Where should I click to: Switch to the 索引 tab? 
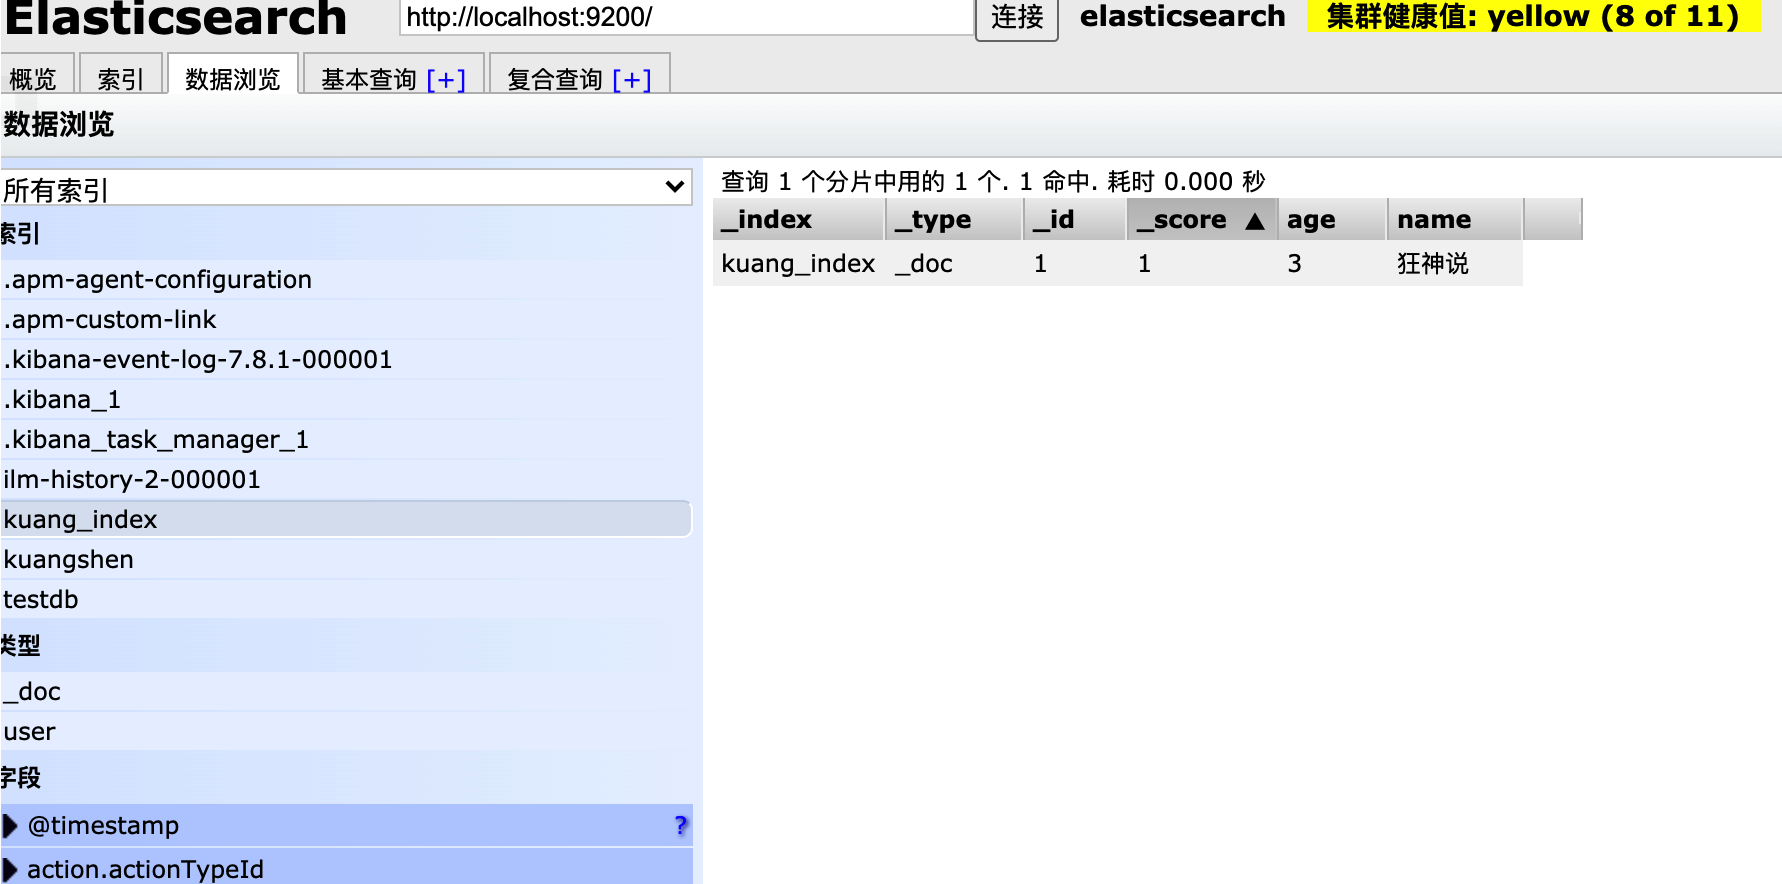point(121,76)
